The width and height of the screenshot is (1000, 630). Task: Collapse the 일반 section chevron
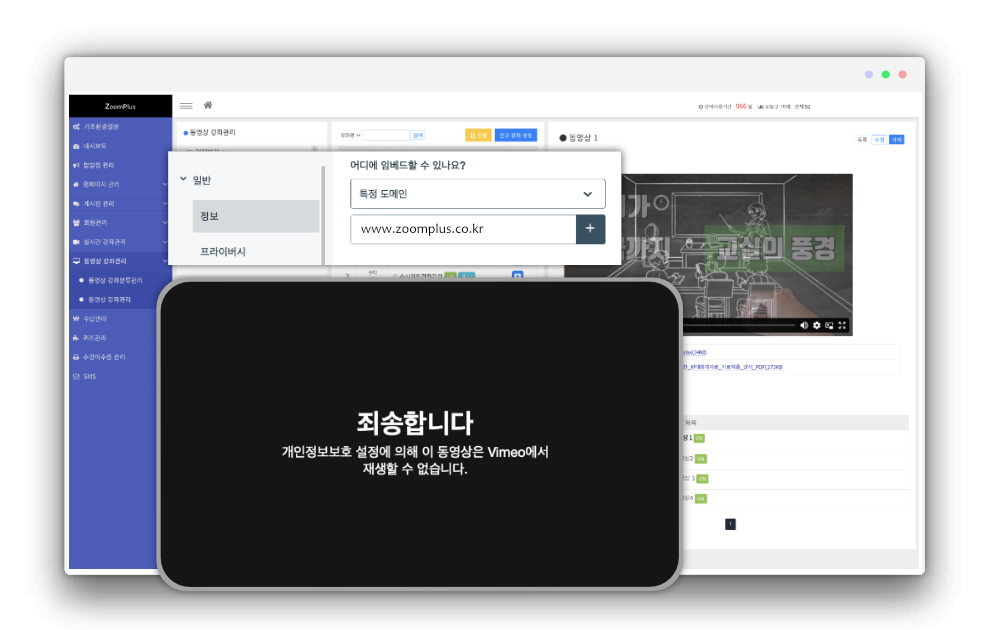point(184,179)
